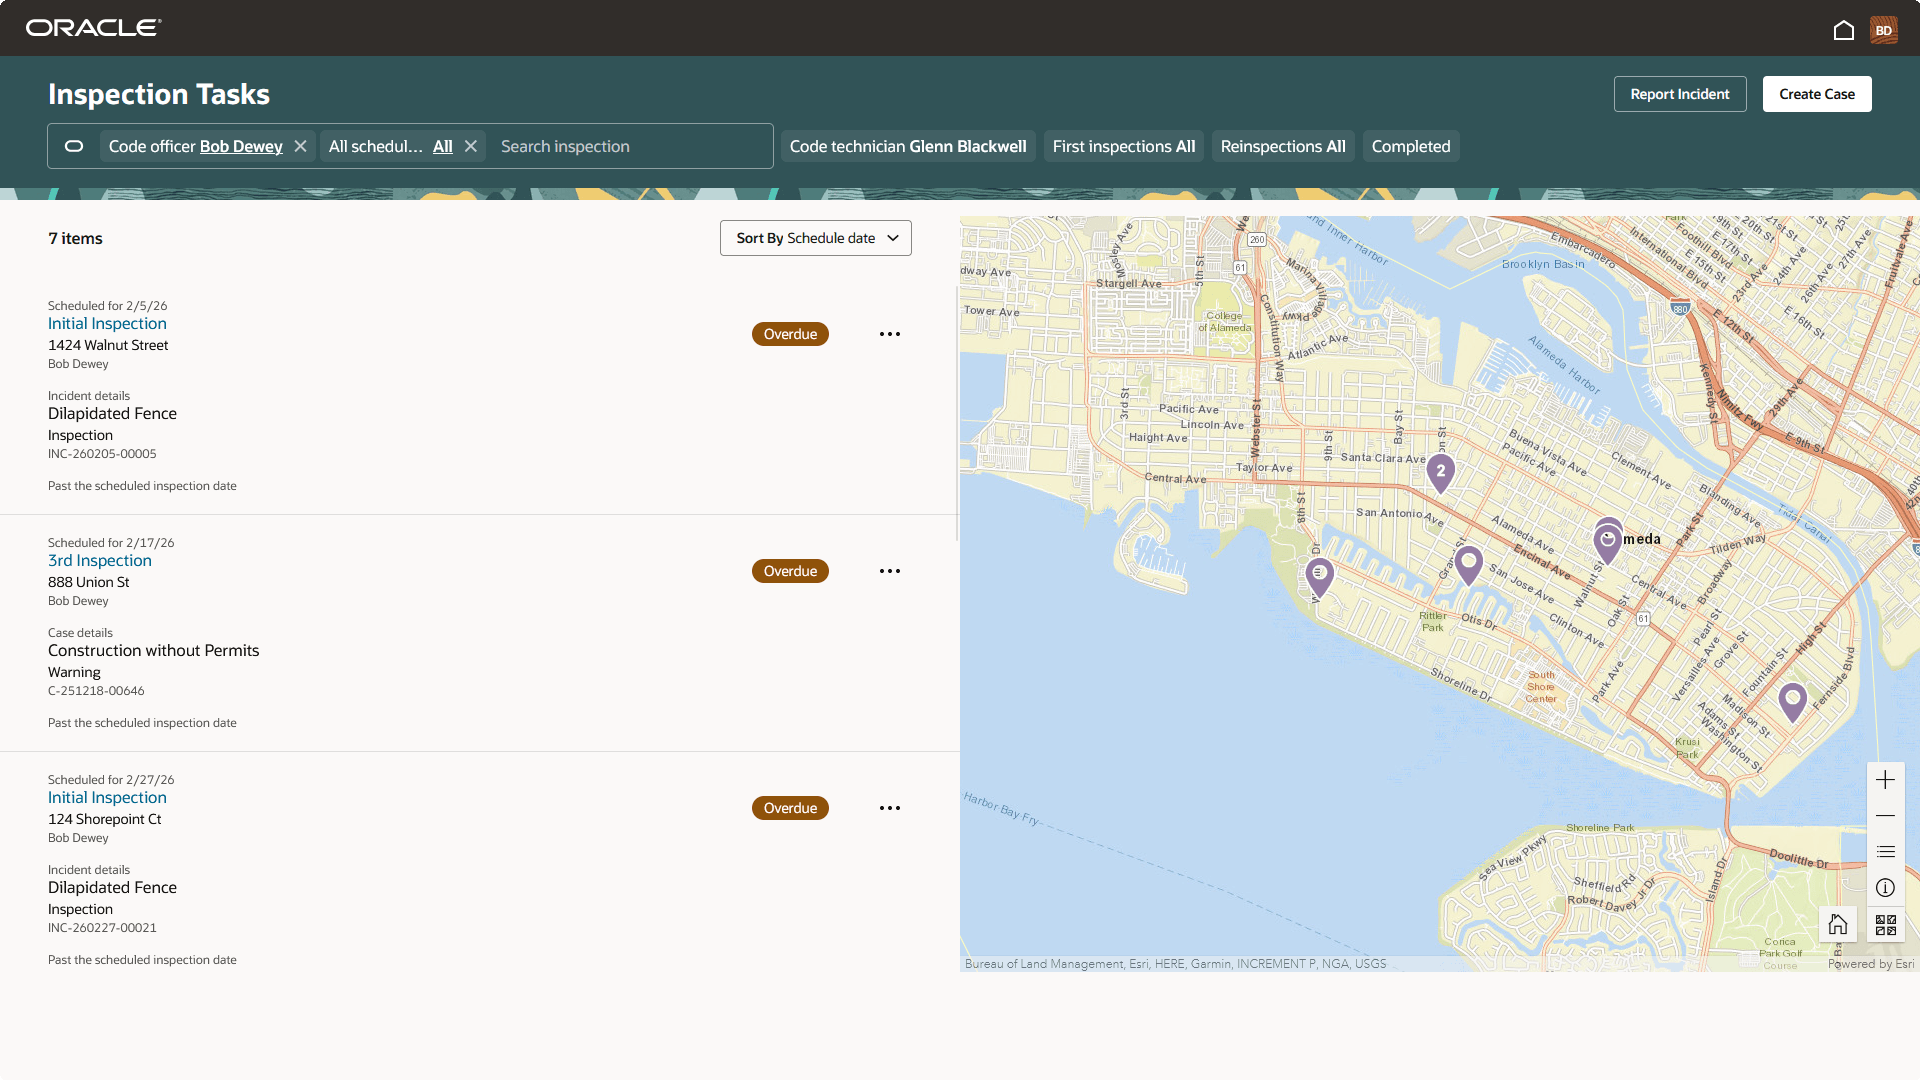
Task: Open the map legend
Action: (x=1886, y=851)
